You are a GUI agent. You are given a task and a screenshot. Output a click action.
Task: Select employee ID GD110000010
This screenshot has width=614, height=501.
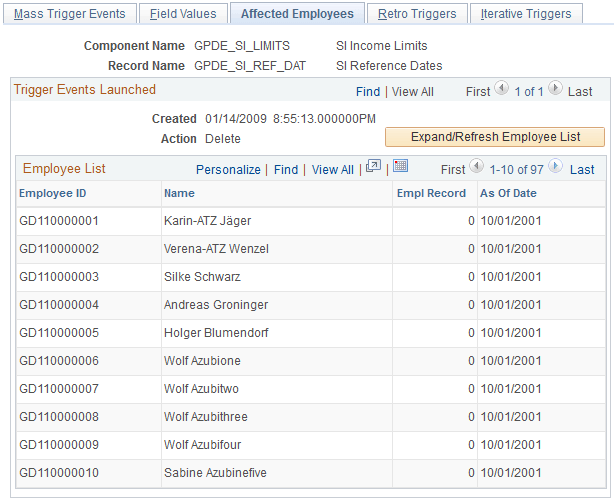coord(59,473)
